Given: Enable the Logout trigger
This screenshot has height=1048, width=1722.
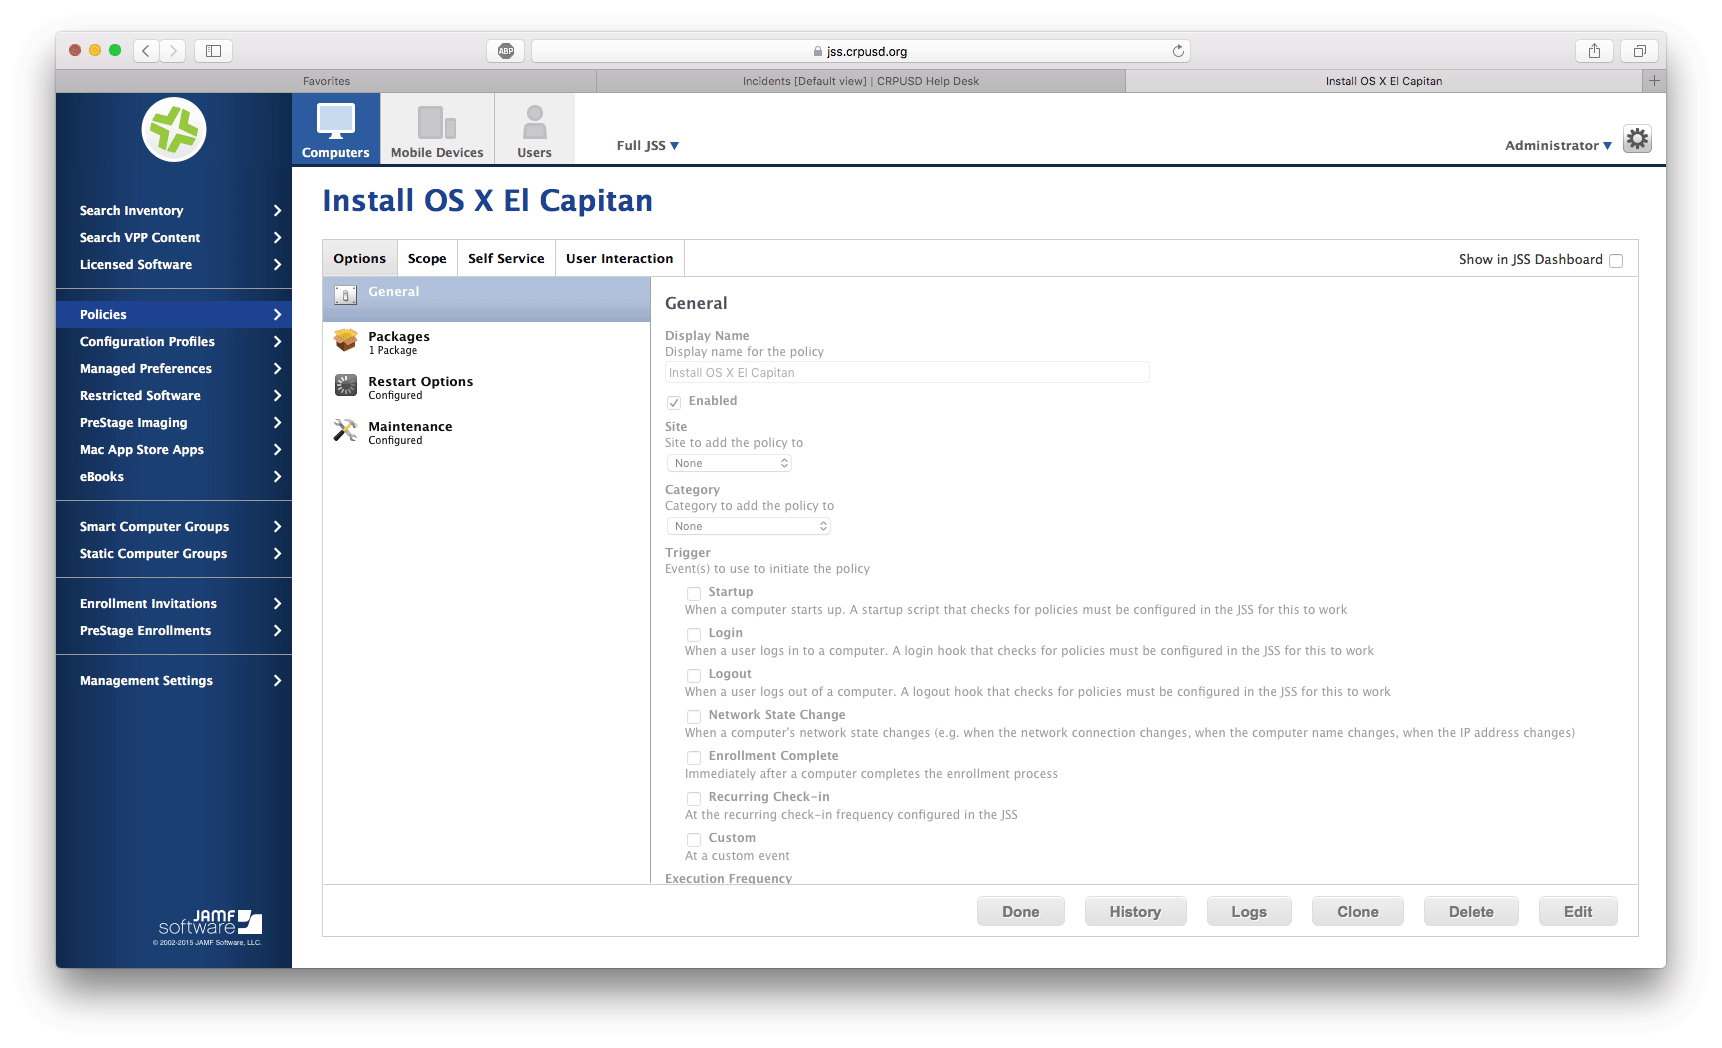Looking at the screenshot, I should [x=693, y=675].
